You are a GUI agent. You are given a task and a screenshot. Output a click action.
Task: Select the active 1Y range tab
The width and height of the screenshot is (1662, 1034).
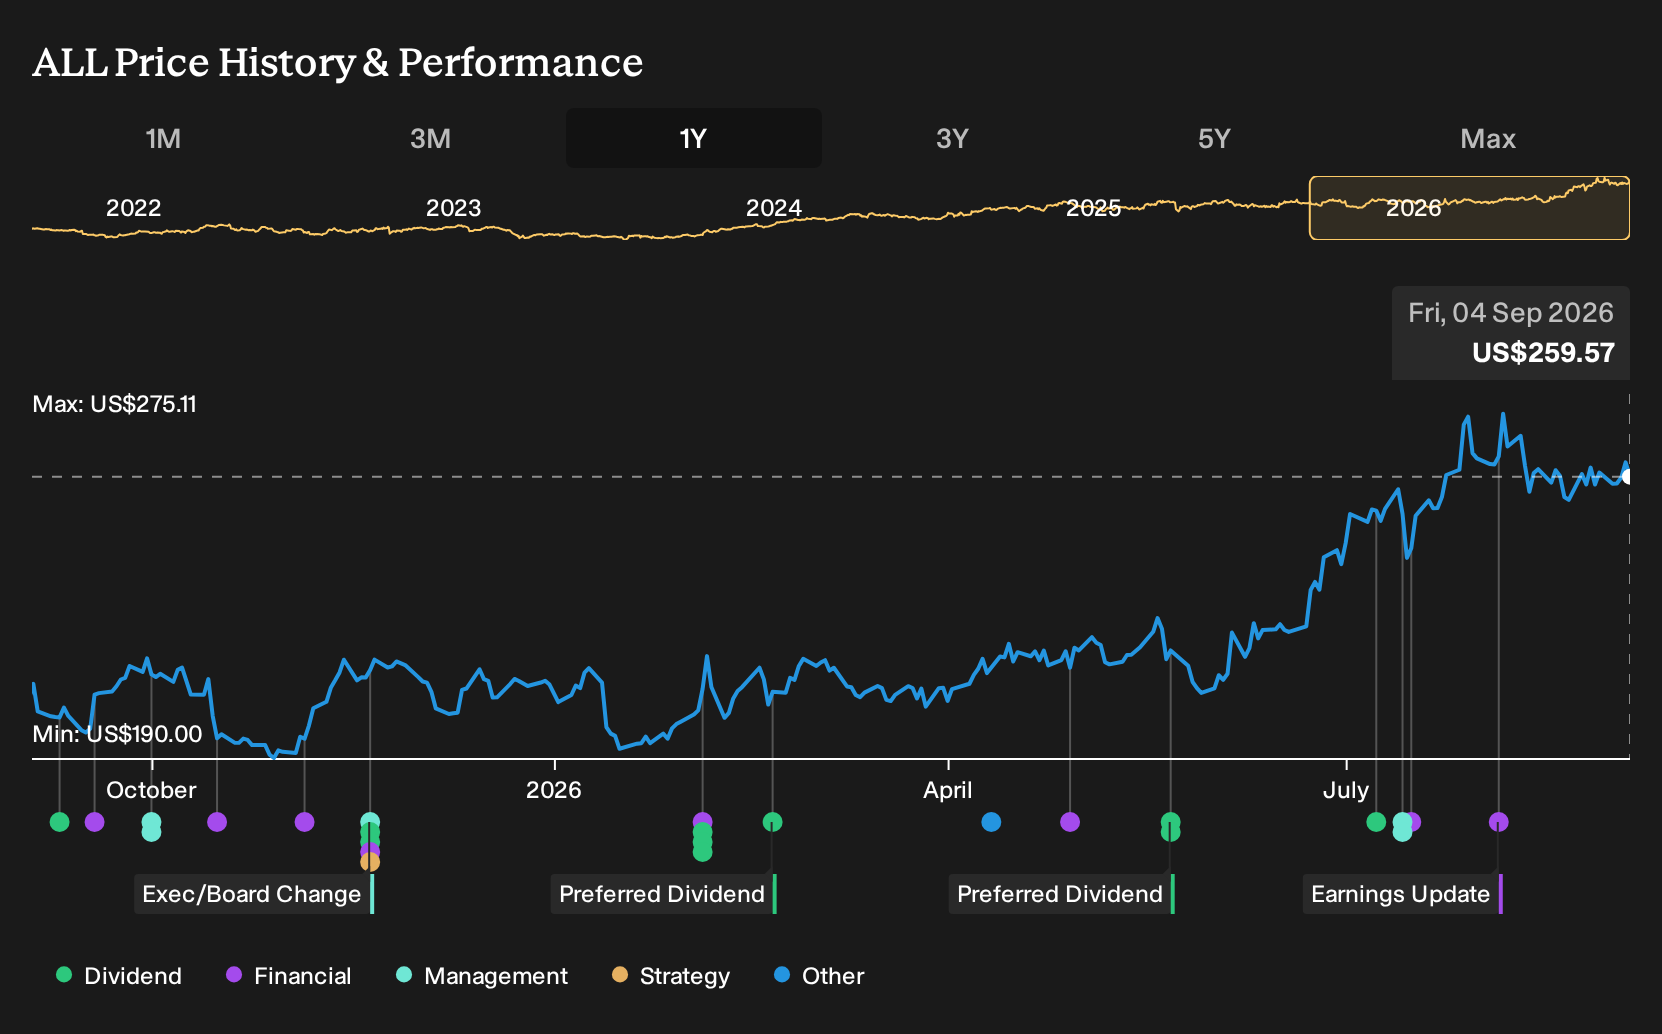[693, 138]
